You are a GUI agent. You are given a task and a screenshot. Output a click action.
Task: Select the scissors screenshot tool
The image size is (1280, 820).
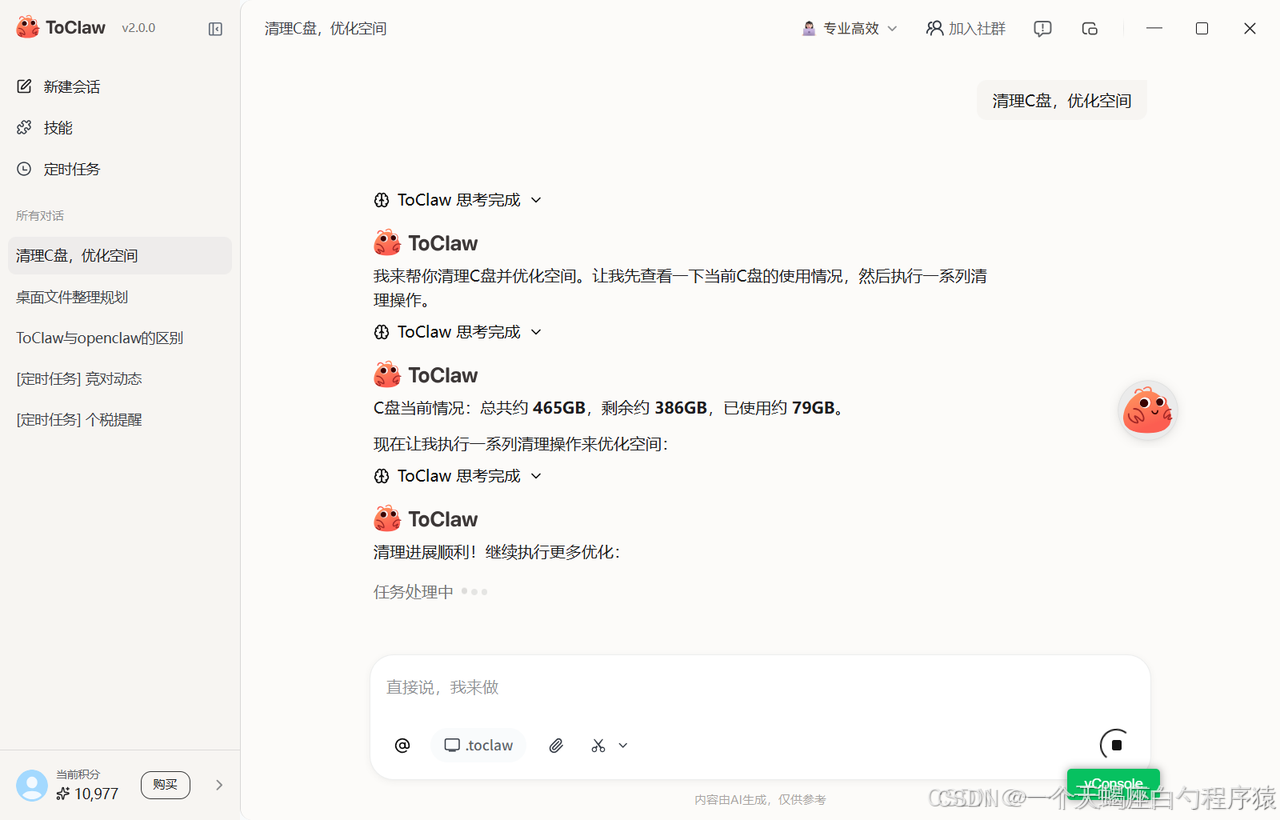596,745
